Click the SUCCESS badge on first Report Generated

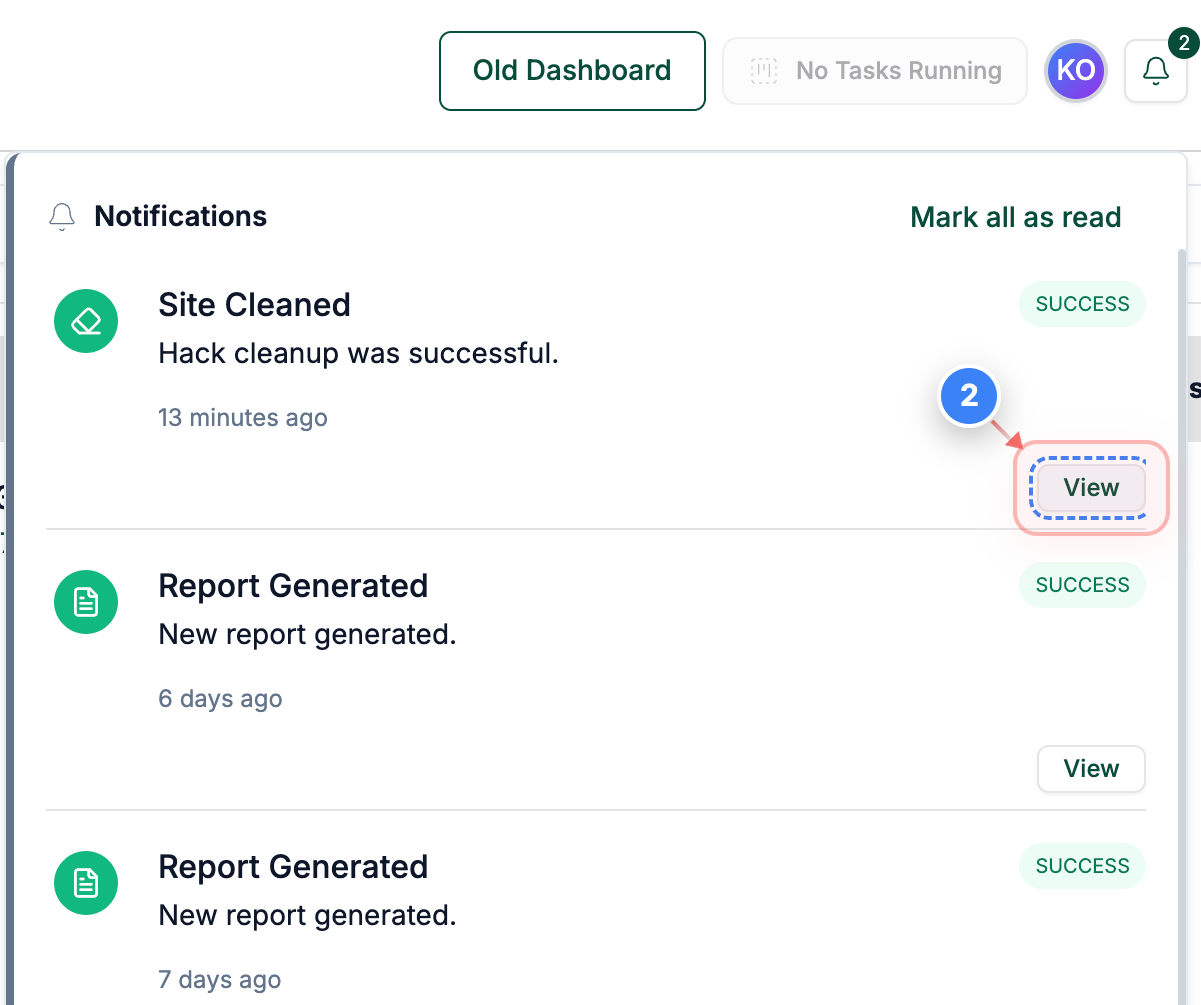click(x=1082, y=585)
